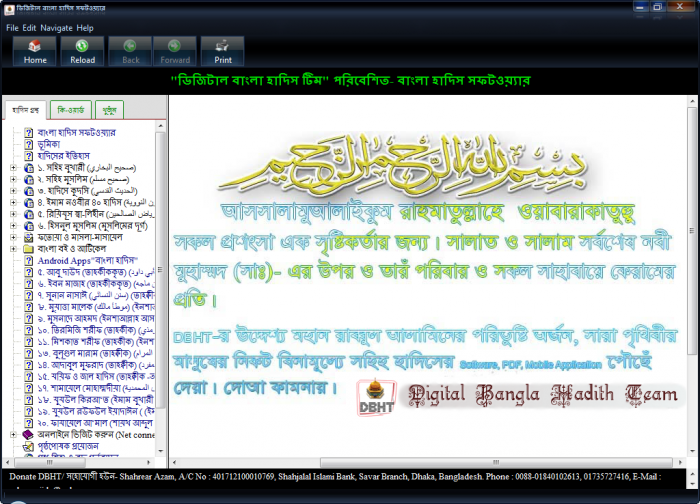Image resolution: width=700 pixels, height=504 pixels.
Task: Click the globe icon of ১. সহিহ বুখারী
Action: click(29, 168)
